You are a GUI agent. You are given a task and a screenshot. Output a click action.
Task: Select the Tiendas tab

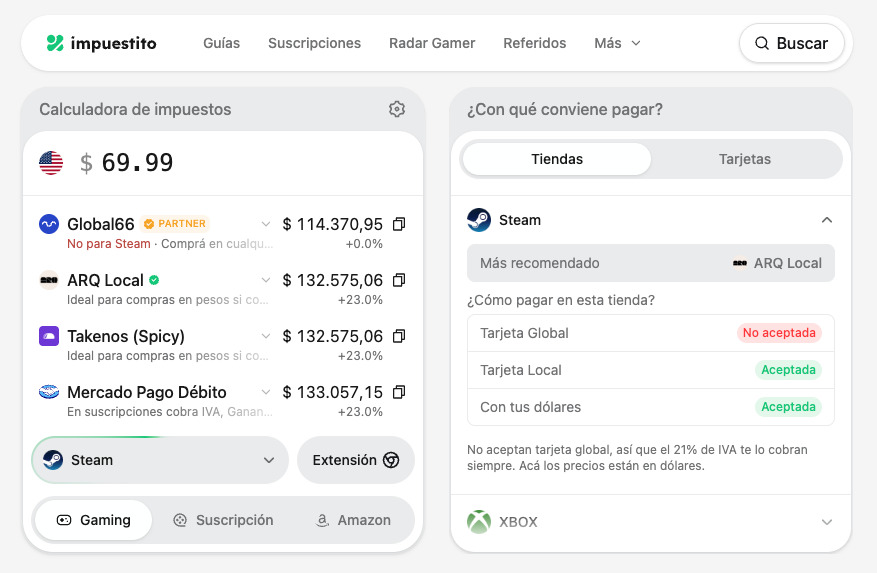[x=557, y=159]
